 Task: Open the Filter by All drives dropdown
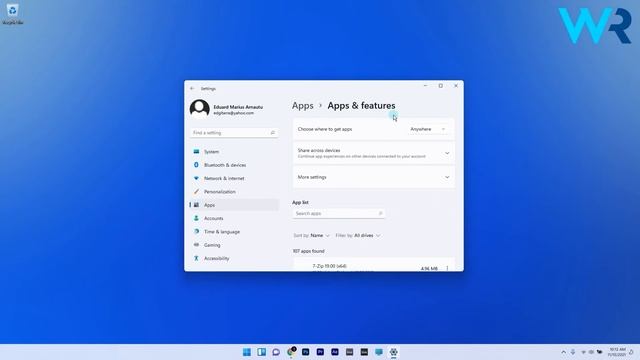(358, 236)
